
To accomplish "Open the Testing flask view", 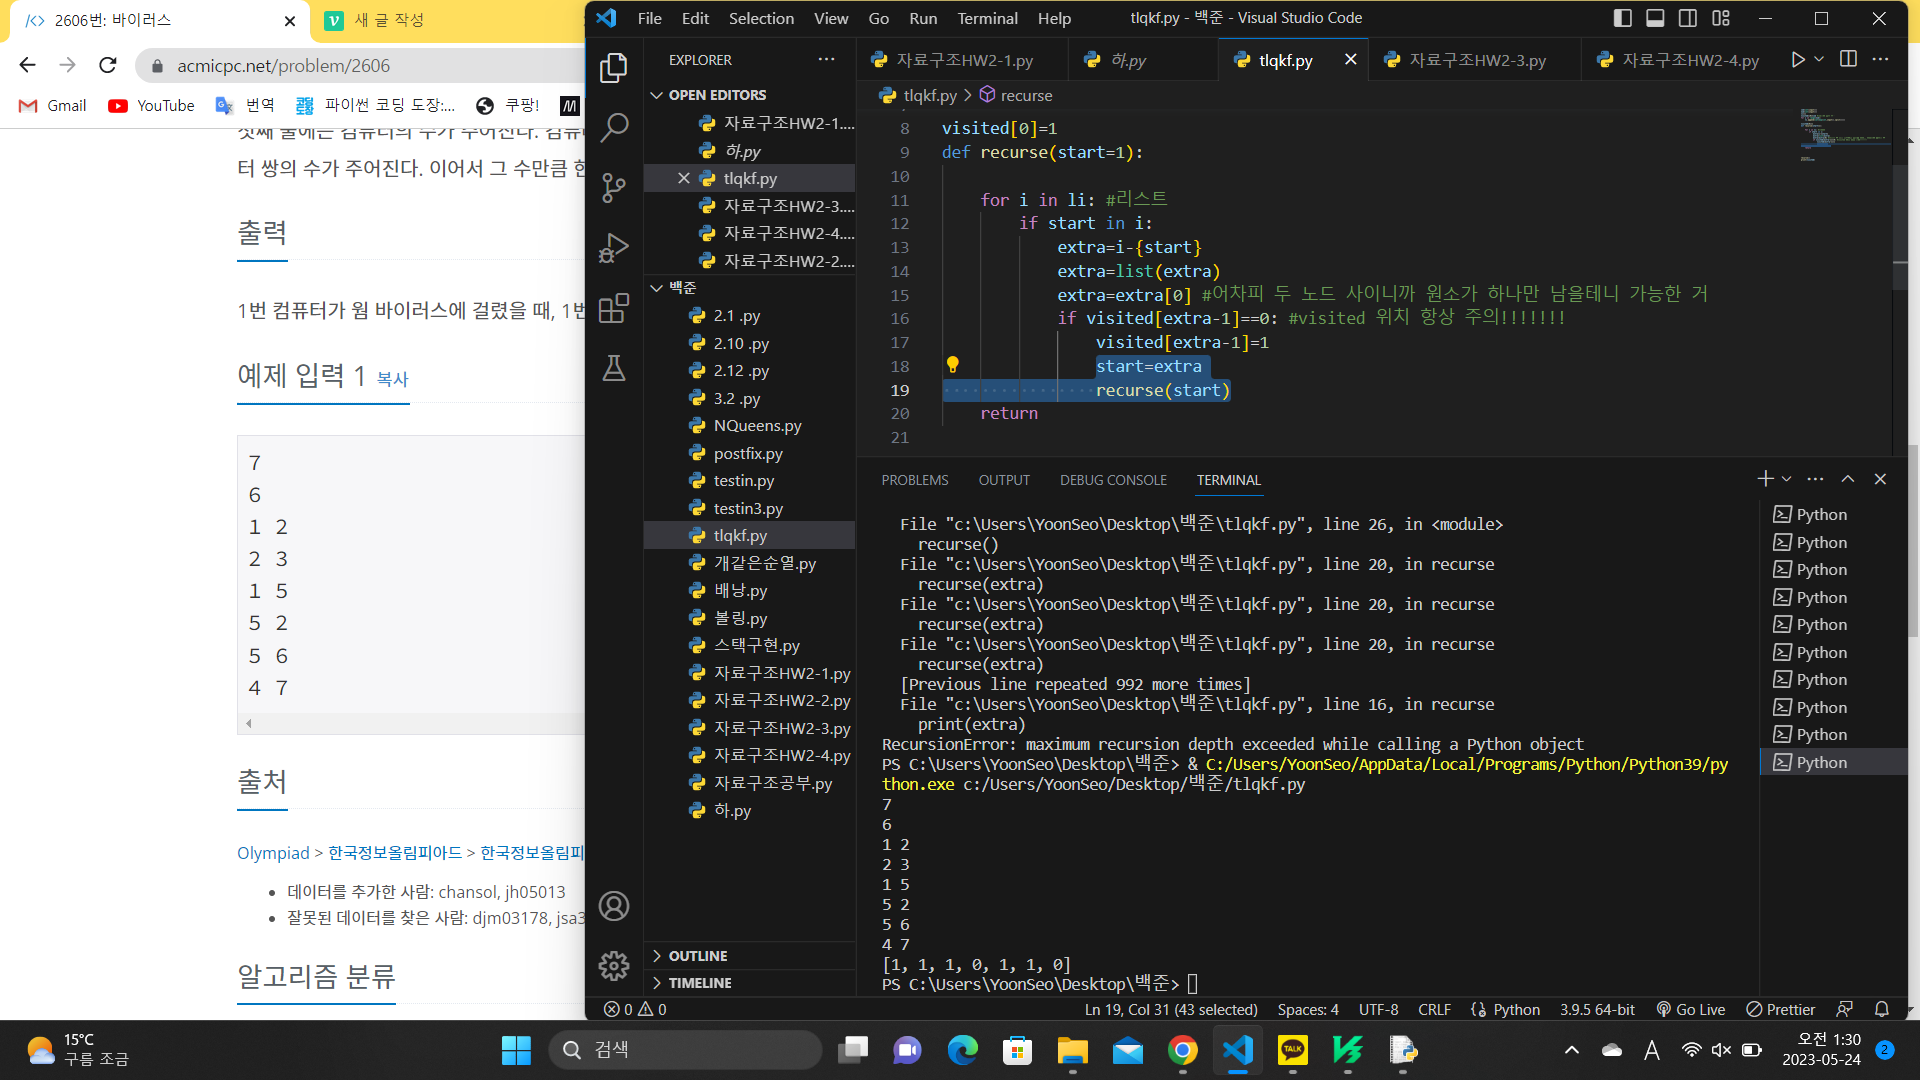I will (x=614, y=368).
